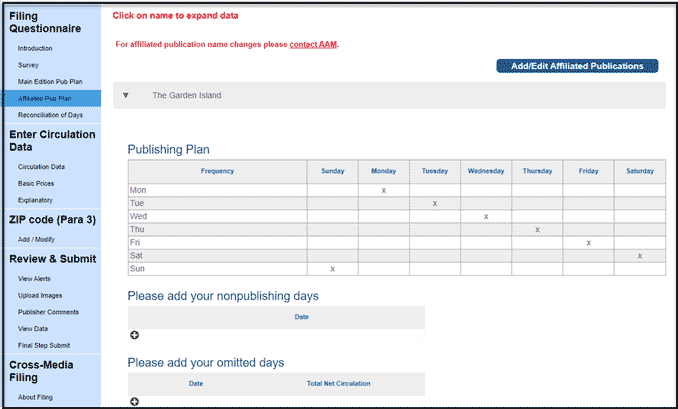Select the Tue frequency row label
Image resolution: width=678 pixels, height=409 pixels.
(x=137, y=203)
